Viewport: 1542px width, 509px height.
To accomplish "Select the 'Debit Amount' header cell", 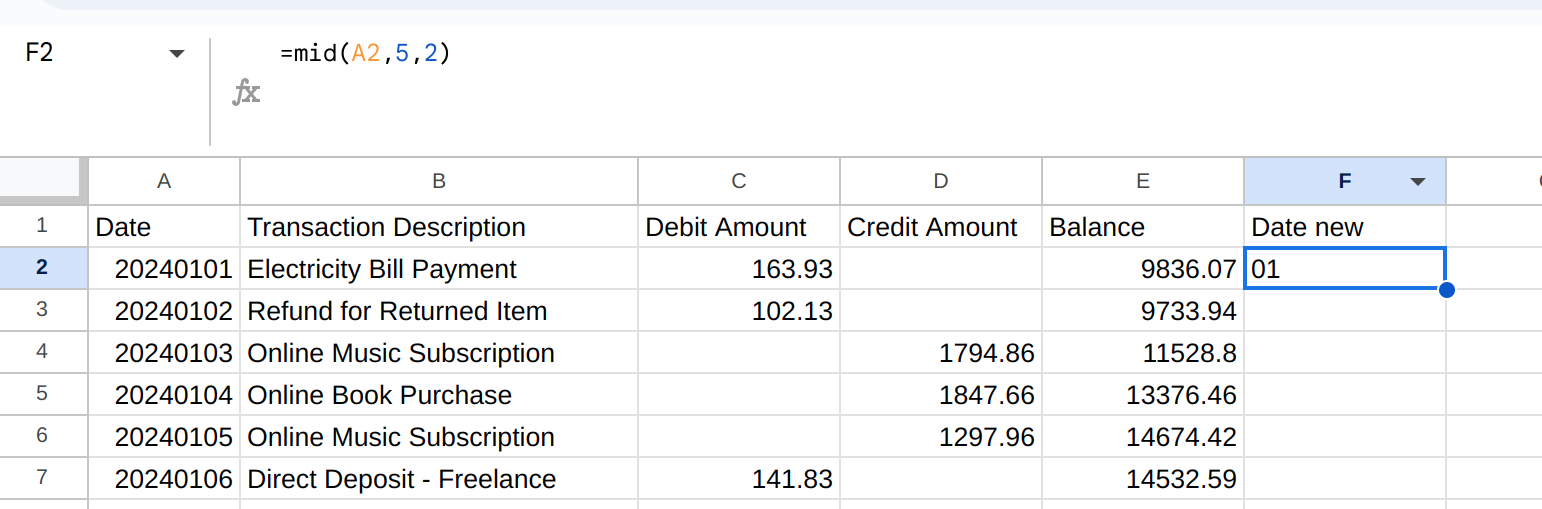I will tap(739, 227).
